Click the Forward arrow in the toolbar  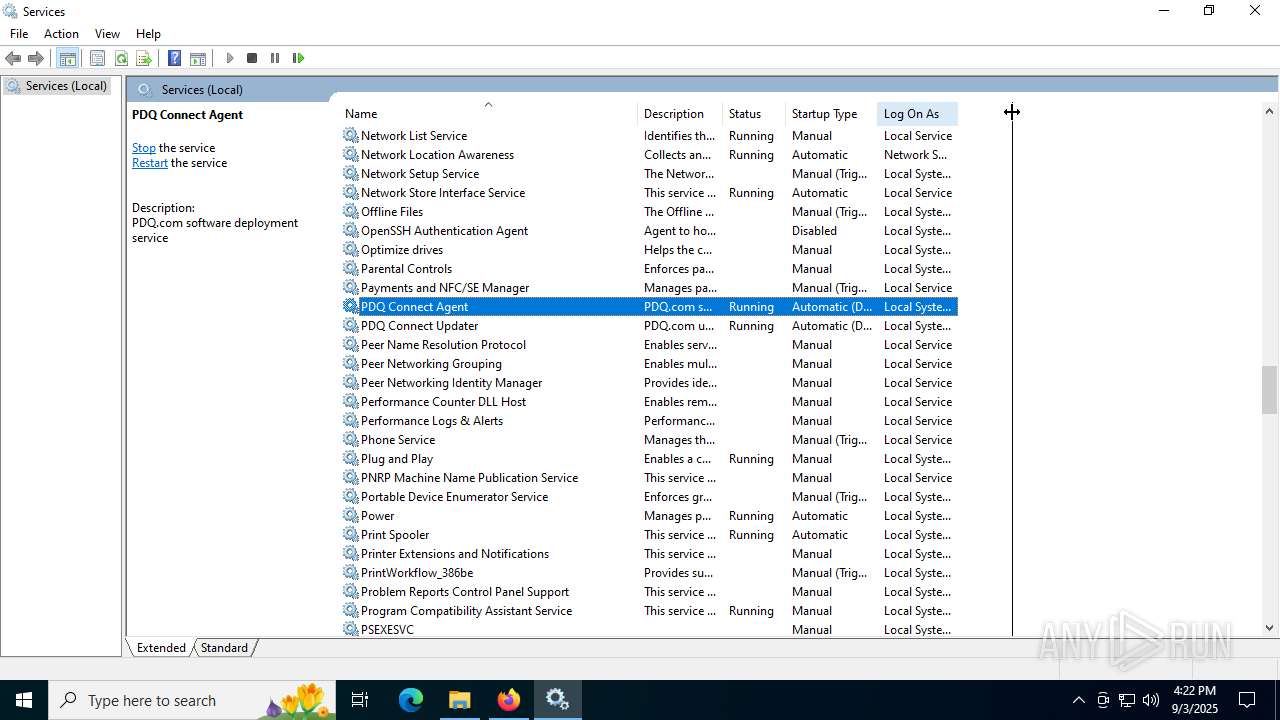[x=36, y=58]
